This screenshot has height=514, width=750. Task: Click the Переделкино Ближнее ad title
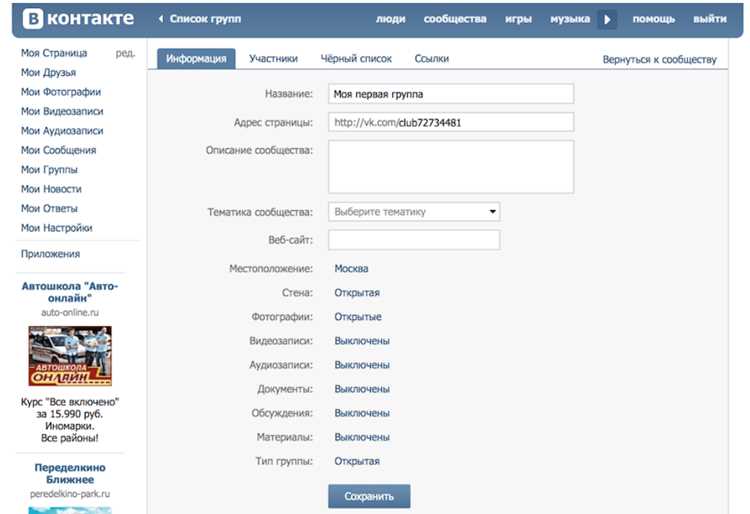point(70,473)
